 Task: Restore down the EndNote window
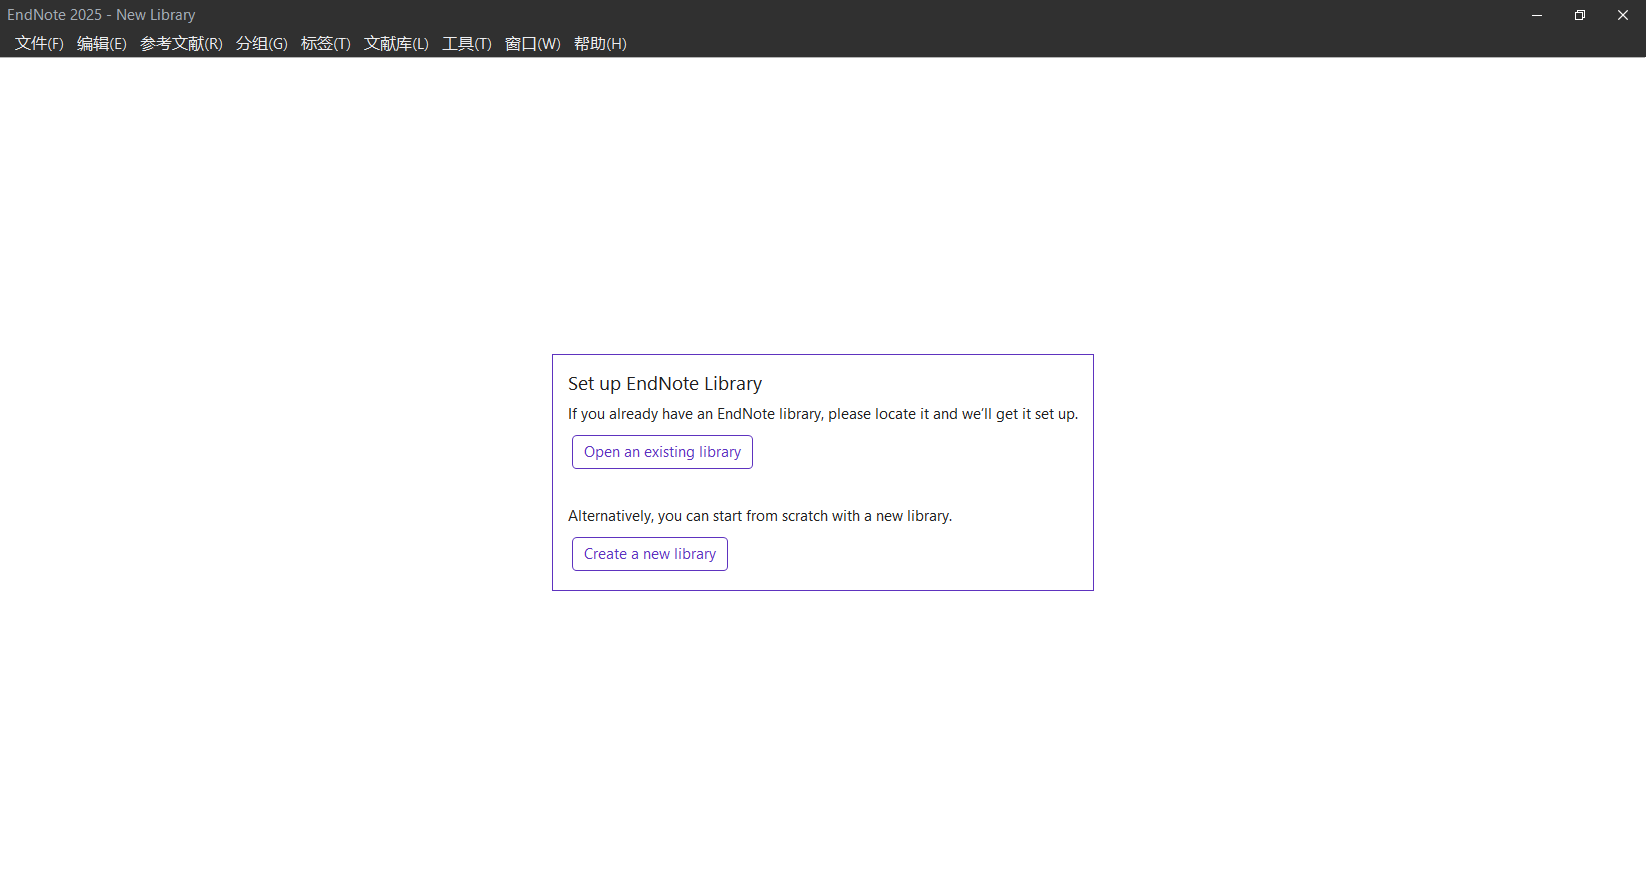1579,15
